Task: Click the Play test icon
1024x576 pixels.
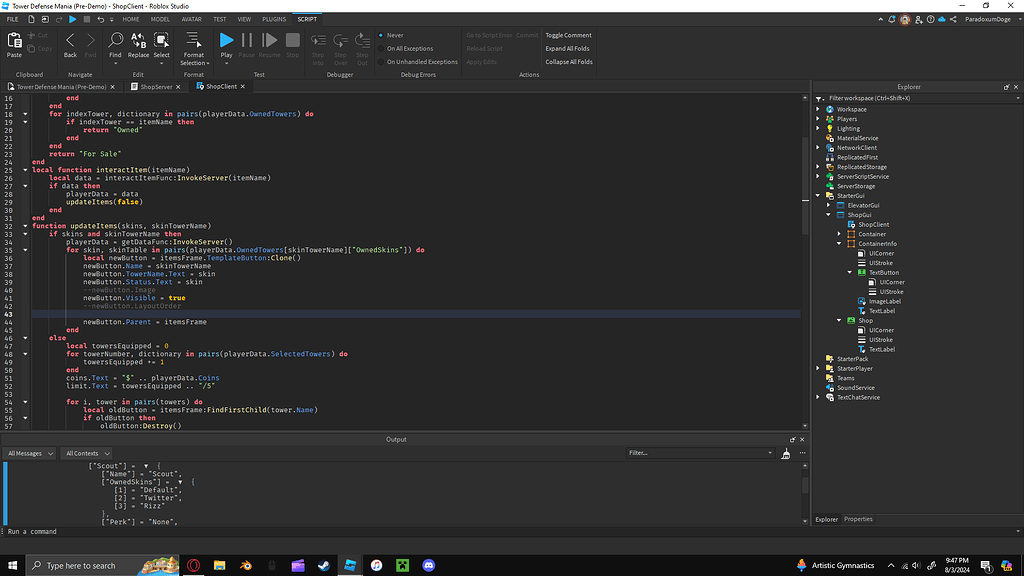Action: click(225, 42)
